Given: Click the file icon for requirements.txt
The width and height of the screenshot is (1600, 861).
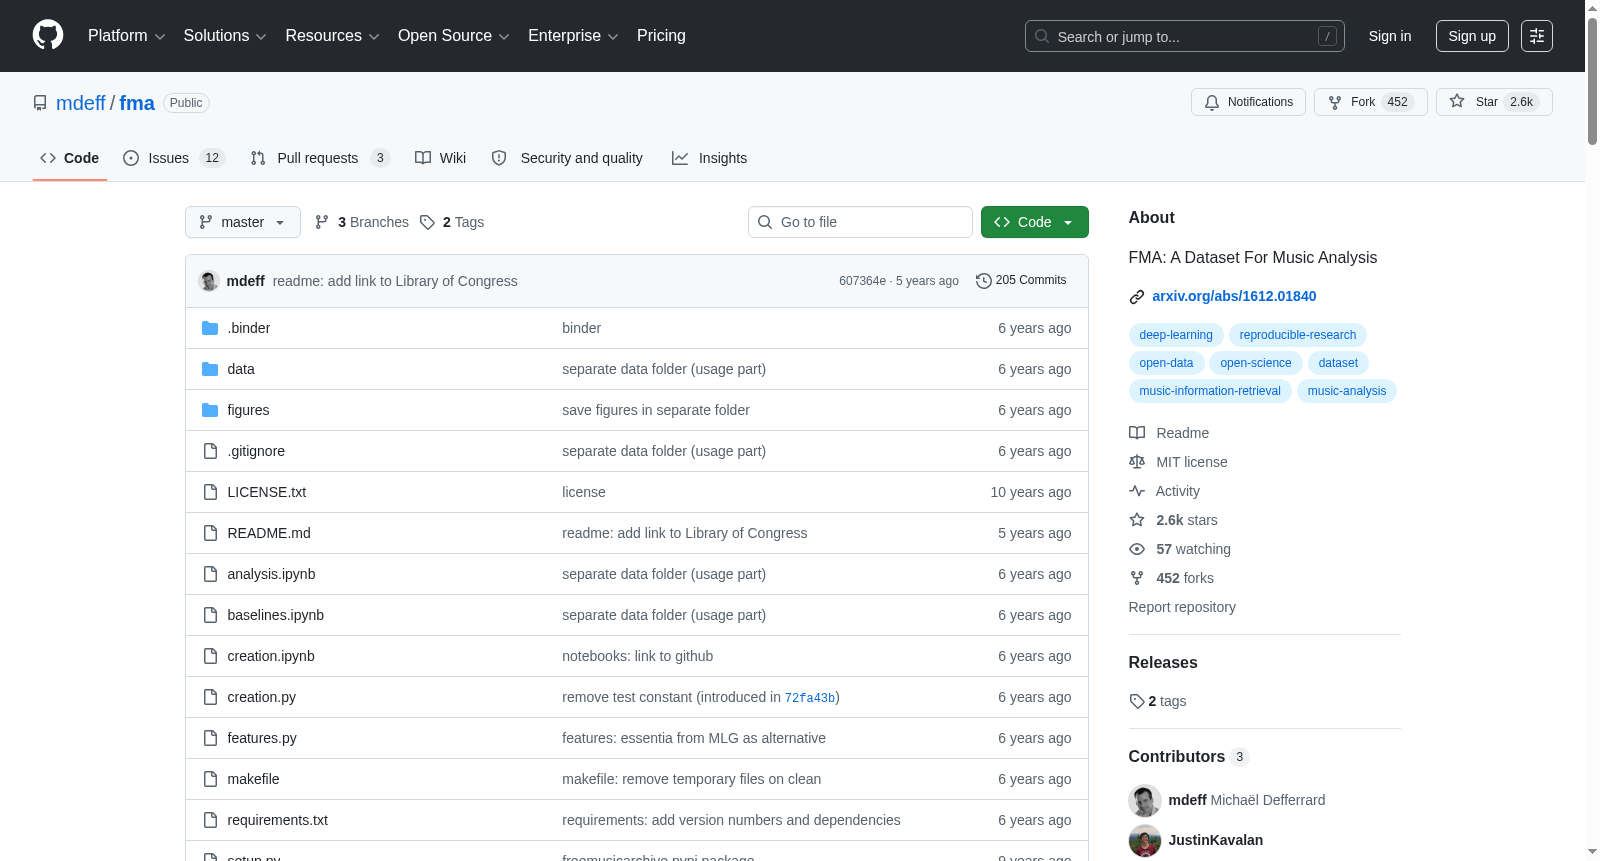Looking at the screenshot, I should (x=210, y=820).
